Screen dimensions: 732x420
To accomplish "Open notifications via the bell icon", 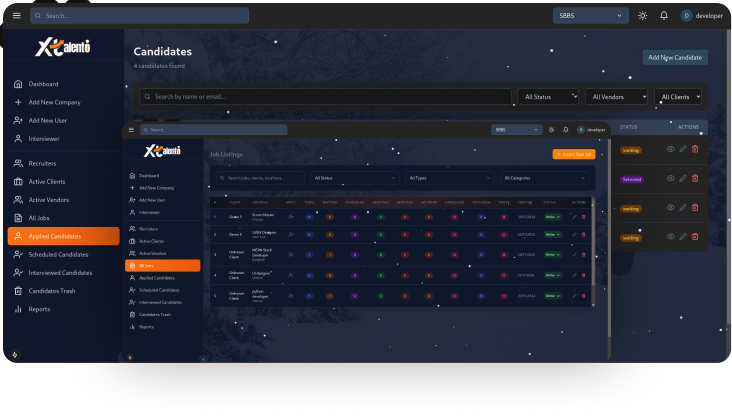I will tap(664, 16).
